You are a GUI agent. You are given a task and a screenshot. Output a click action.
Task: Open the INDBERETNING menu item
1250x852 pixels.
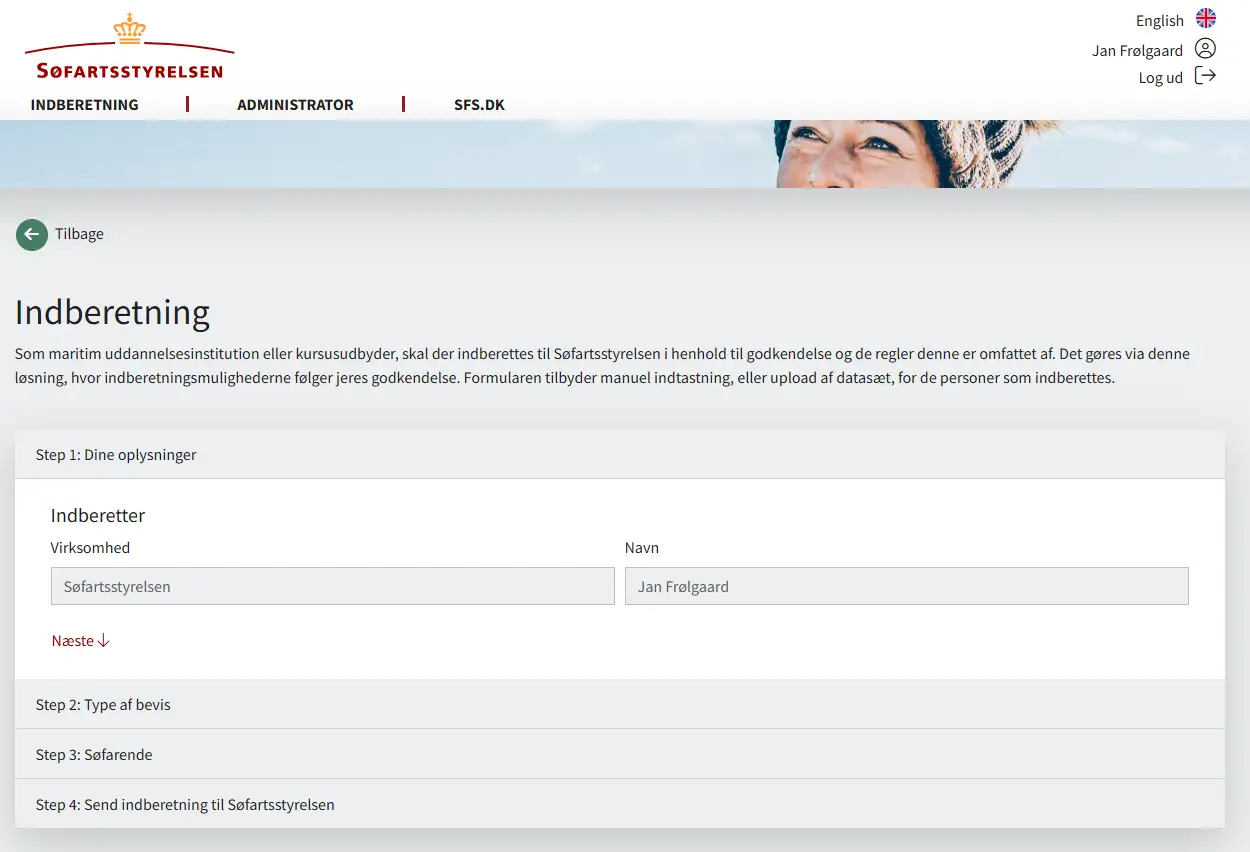click(85, 105)
